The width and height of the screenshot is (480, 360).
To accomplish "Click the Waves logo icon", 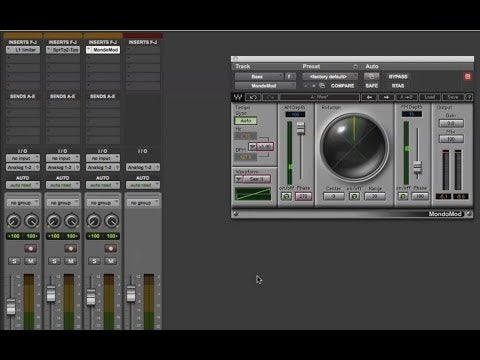I will (238, 97).
